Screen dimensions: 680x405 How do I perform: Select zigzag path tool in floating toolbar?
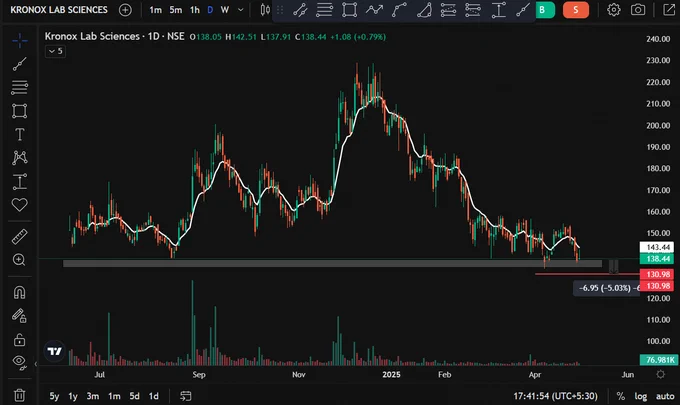click(374, 10)
